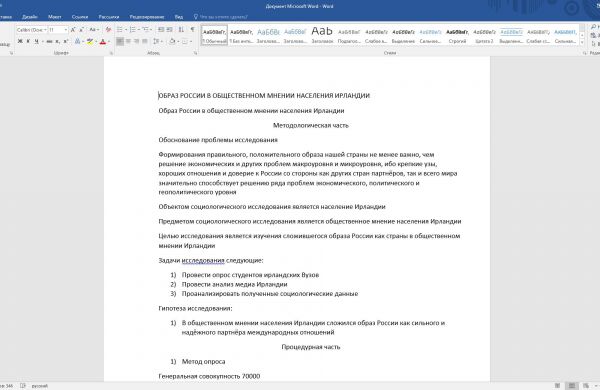Toggle strikethrough formatting

click(49, 41)
